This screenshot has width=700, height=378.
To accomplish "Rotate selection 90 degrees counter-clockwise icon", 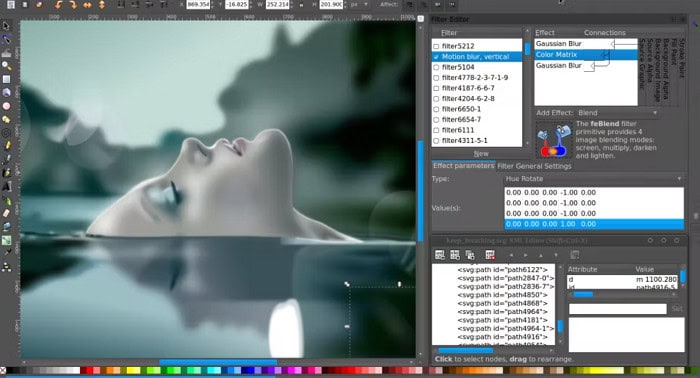I will tap(58, 5).
